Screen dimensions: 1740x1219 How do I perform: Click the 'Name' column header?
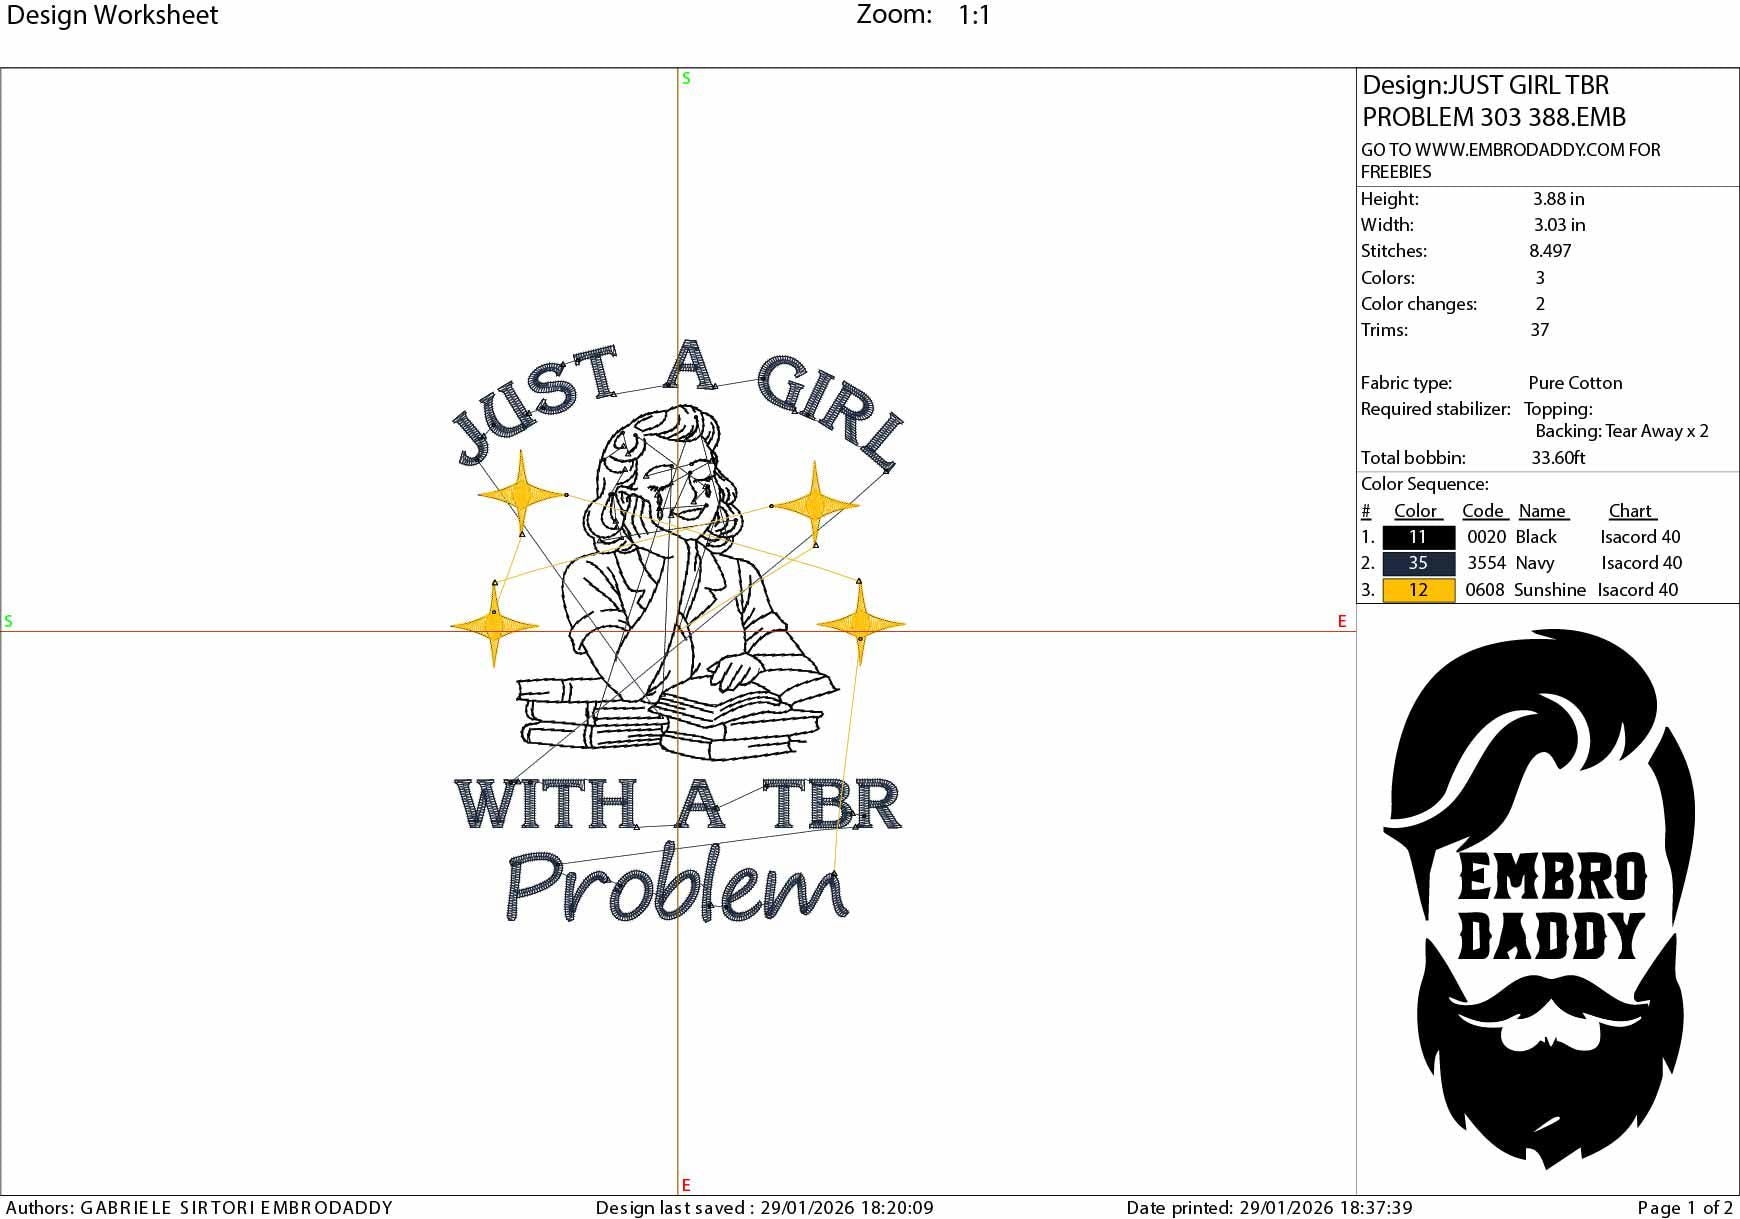(x=1542, y=511)
